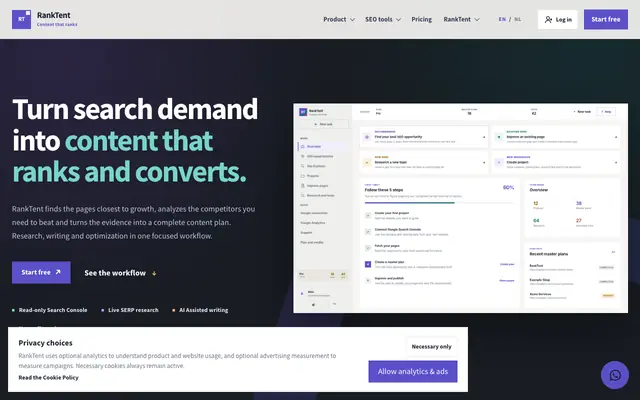Click Start free in the header
Image resolution: width=640 pixels, height=400 pixels.
click(x=606, y=19)
